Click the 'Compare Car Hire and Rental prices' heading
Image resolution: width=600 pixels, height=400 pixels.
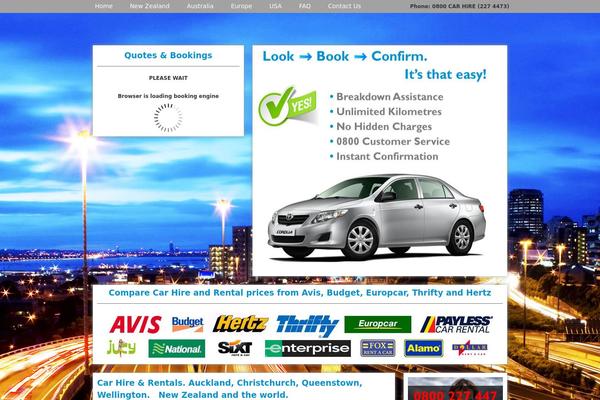point(300,293)
